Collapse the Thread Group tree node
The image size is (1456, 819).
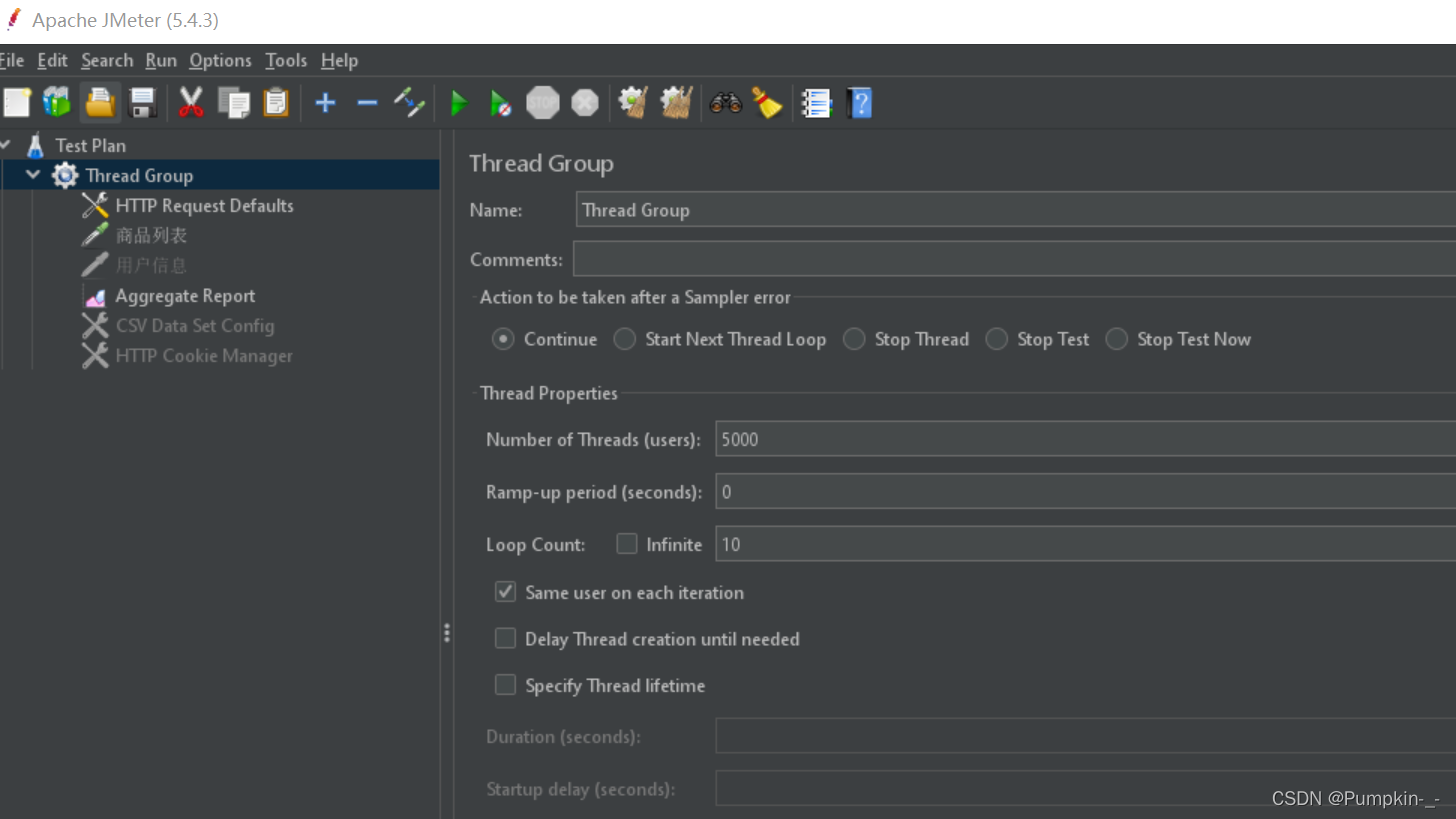[x=34, y=175]
